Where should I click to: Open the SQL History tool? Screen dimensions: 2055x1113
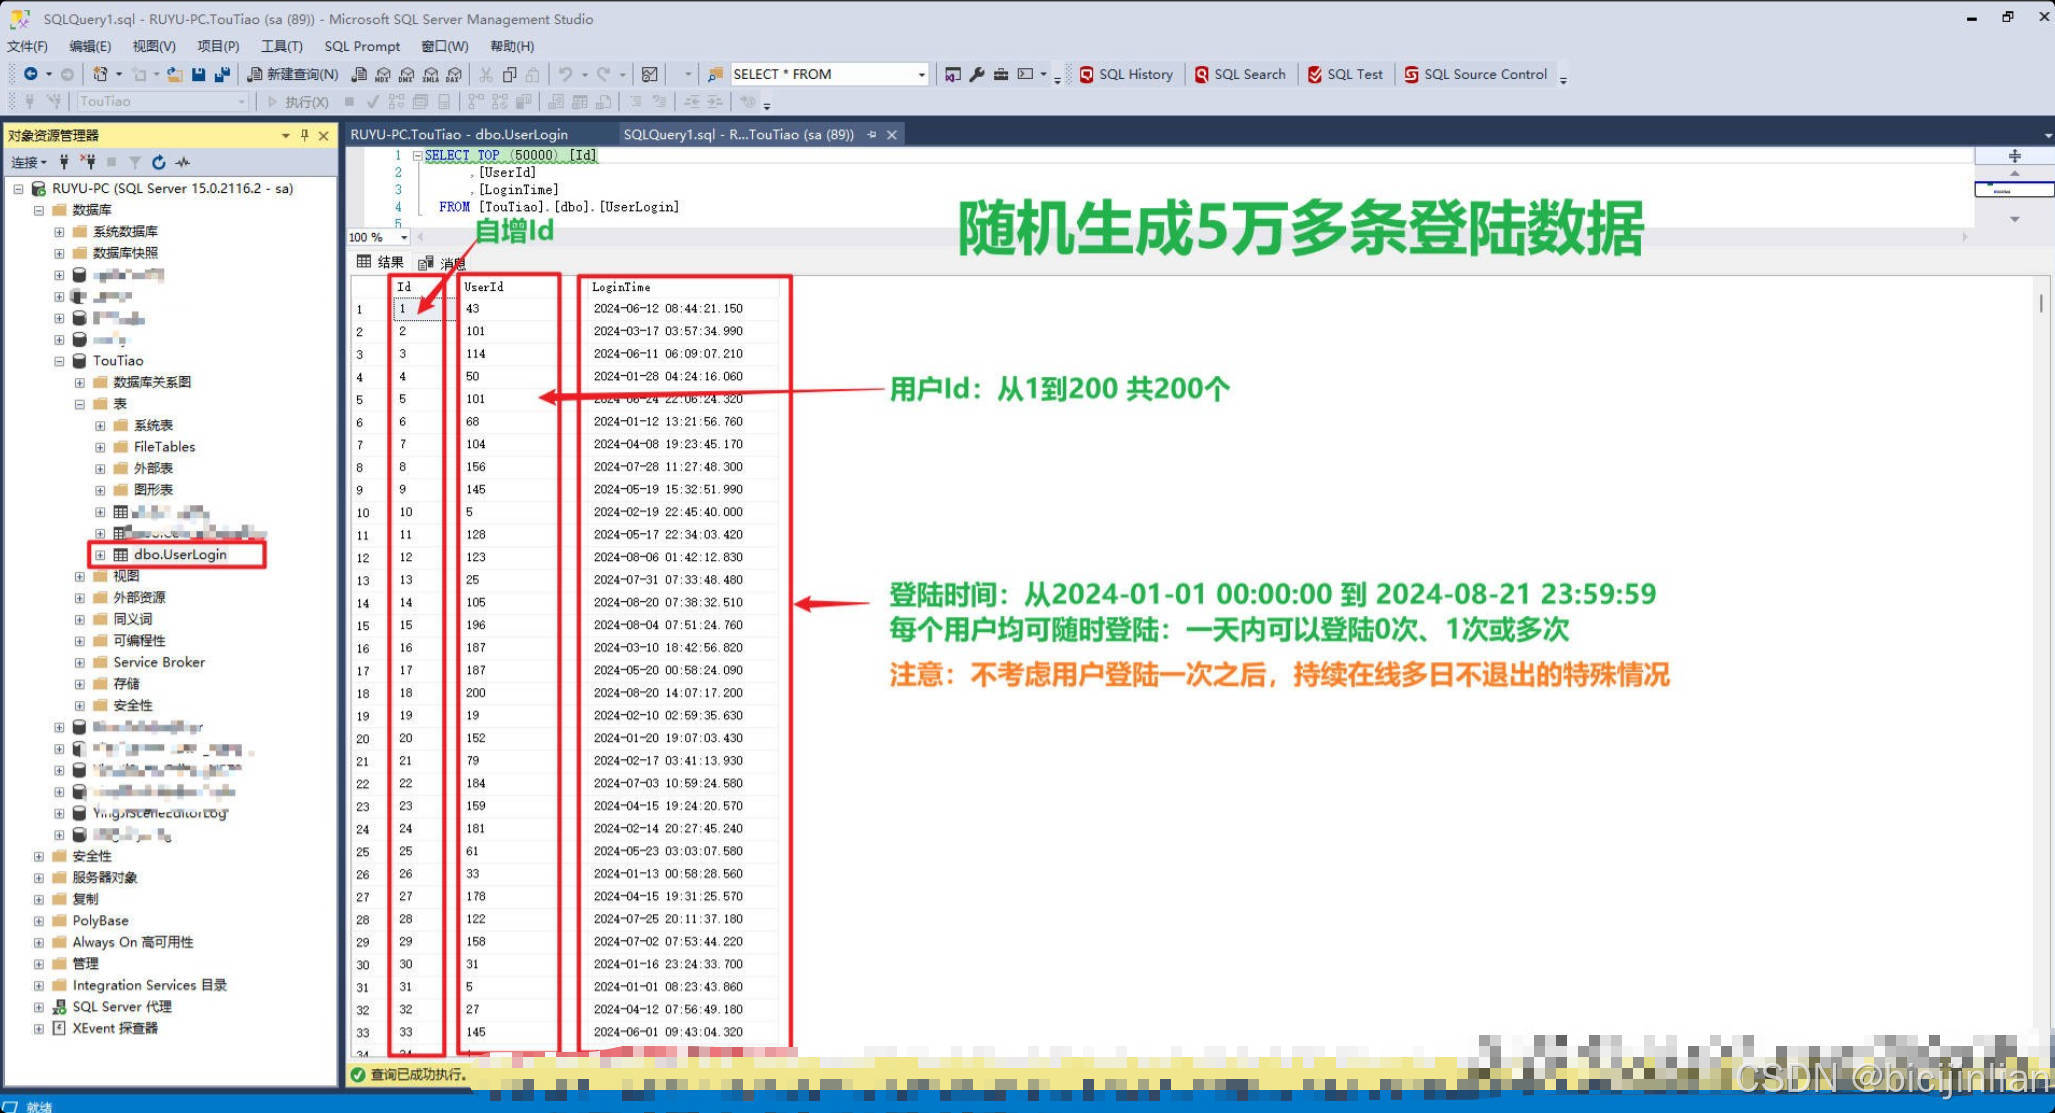(x=1126, y=74)
